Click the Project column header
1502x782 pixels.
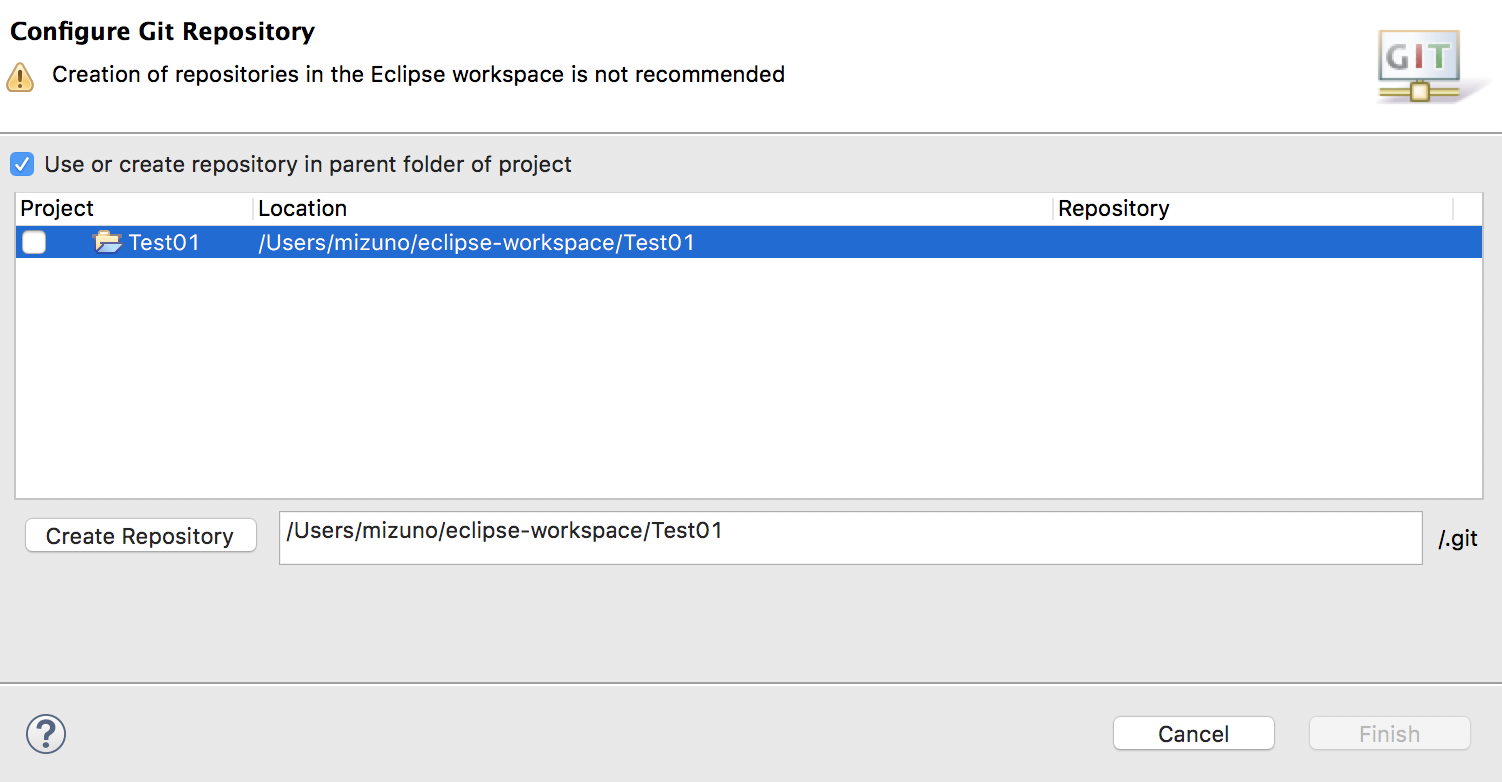58,209
